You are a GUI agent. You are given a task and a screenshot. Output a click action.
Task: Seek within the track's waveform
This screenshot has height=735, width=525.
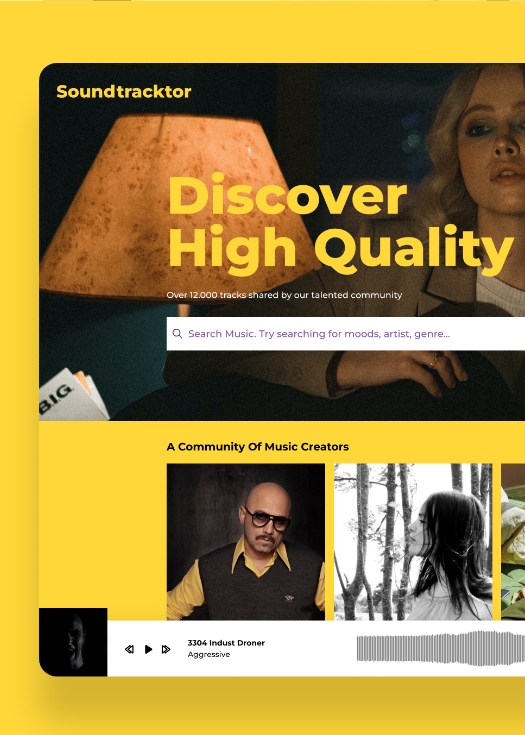[x=441, y=649]
